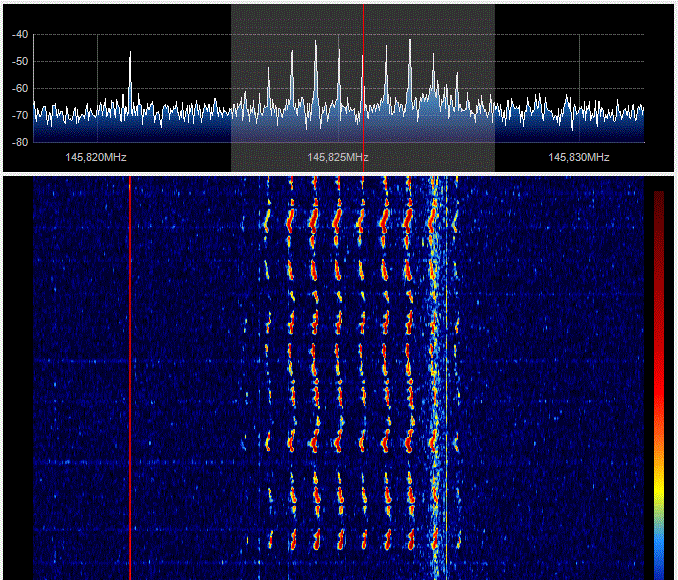The width and height of the screenshot is (678, 580).
Task: Click the -50 dB scale label
Action: (20, 61)
